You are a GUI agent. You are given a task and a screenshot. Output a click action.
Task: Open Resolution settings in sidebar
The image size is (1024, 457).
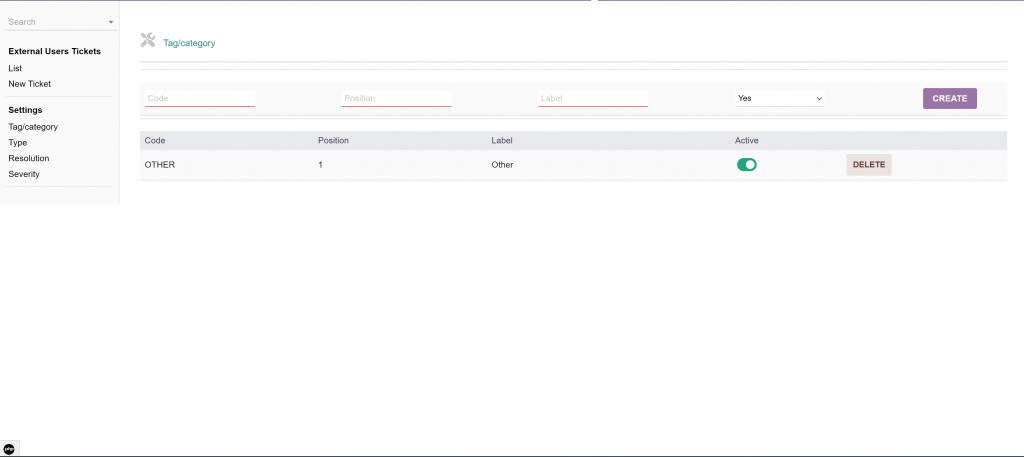click(x=29, y=159)
